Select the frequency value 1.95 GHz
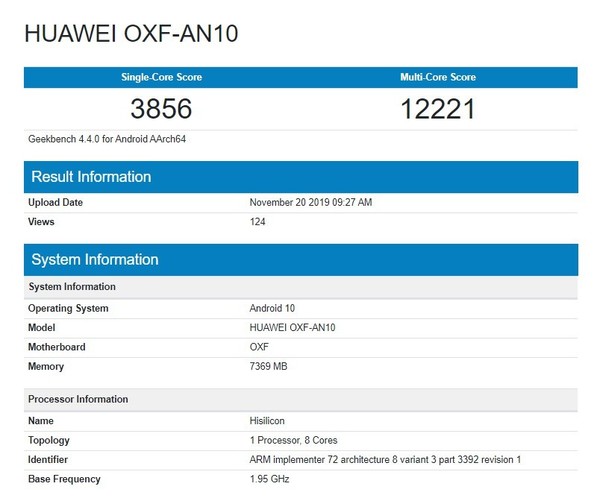 269,479
